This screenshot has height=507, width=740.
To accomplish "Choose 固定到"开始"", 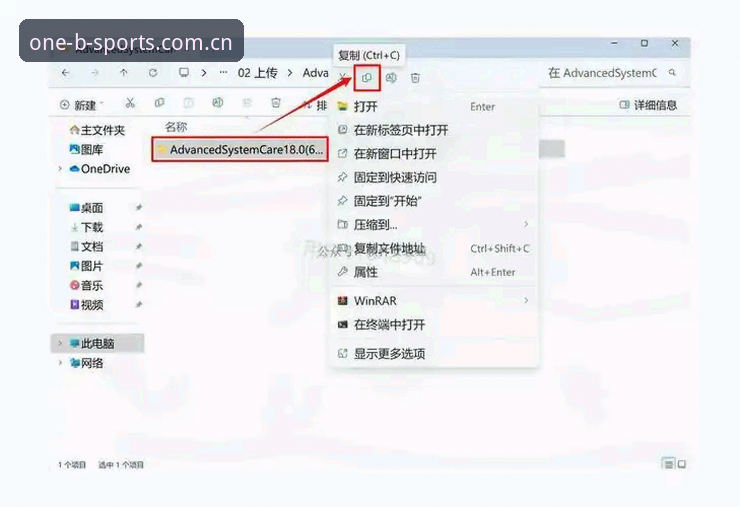I will [434, 201].
